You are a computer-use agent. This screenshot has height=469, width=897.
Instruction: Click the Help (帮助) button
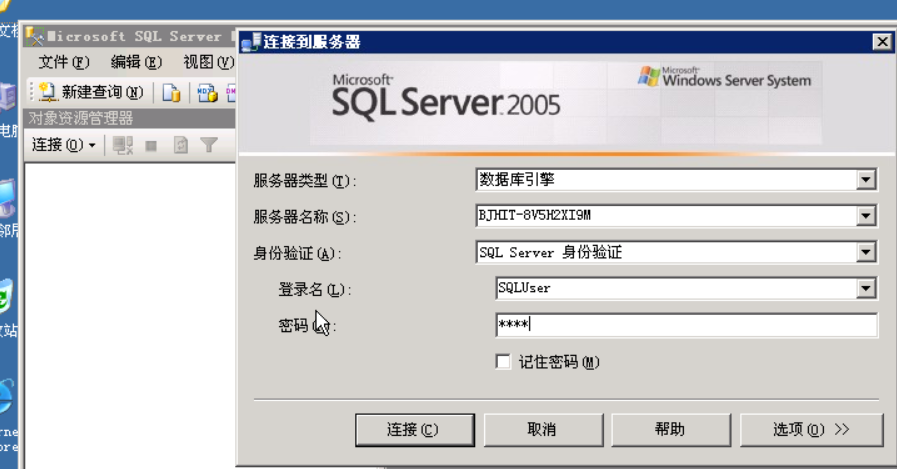click(671, 430)
